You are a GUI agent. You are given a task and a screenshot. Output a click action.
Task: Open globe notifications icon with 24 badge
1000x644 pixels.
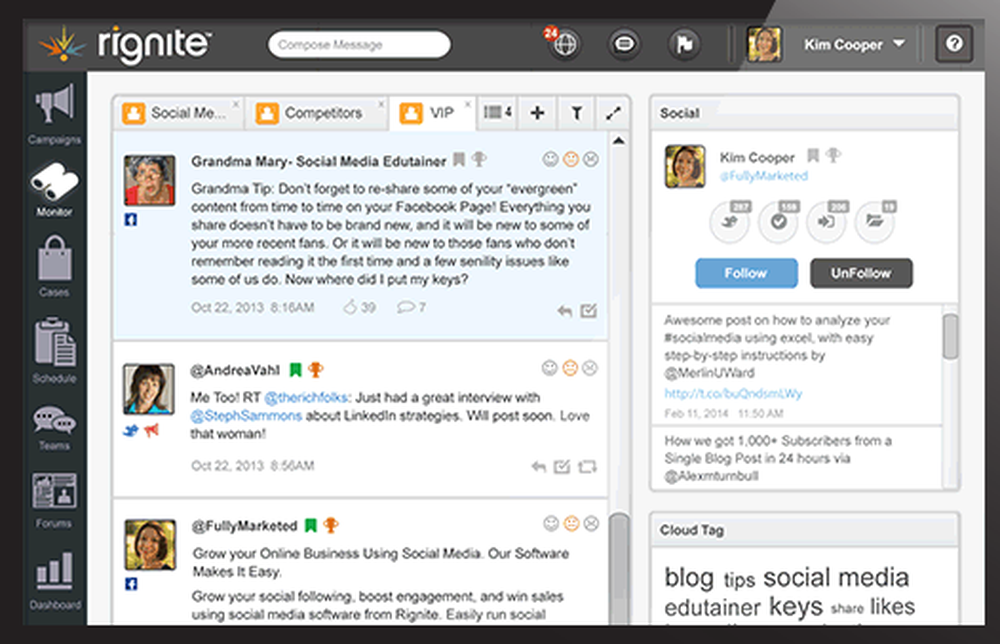[564, 44]
